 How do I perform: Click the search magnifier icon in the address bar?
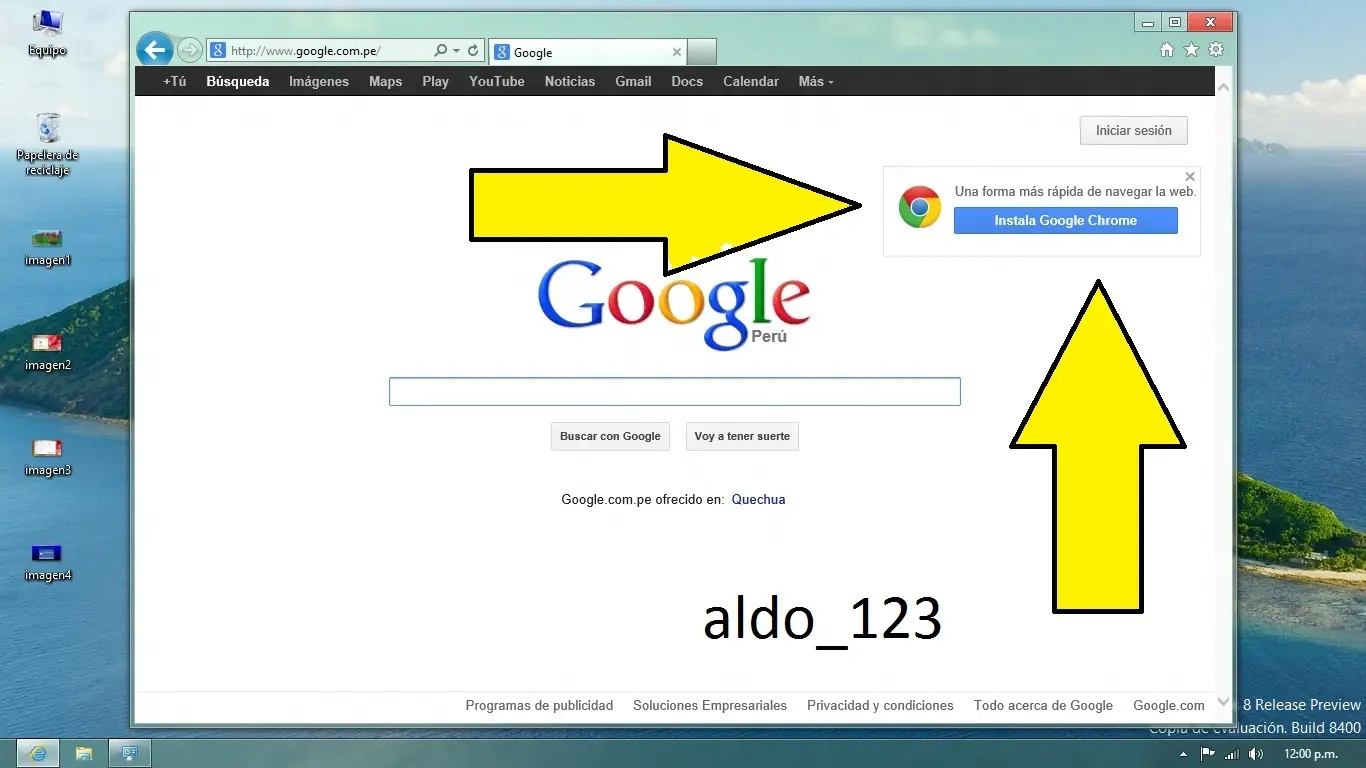(441, 50)
